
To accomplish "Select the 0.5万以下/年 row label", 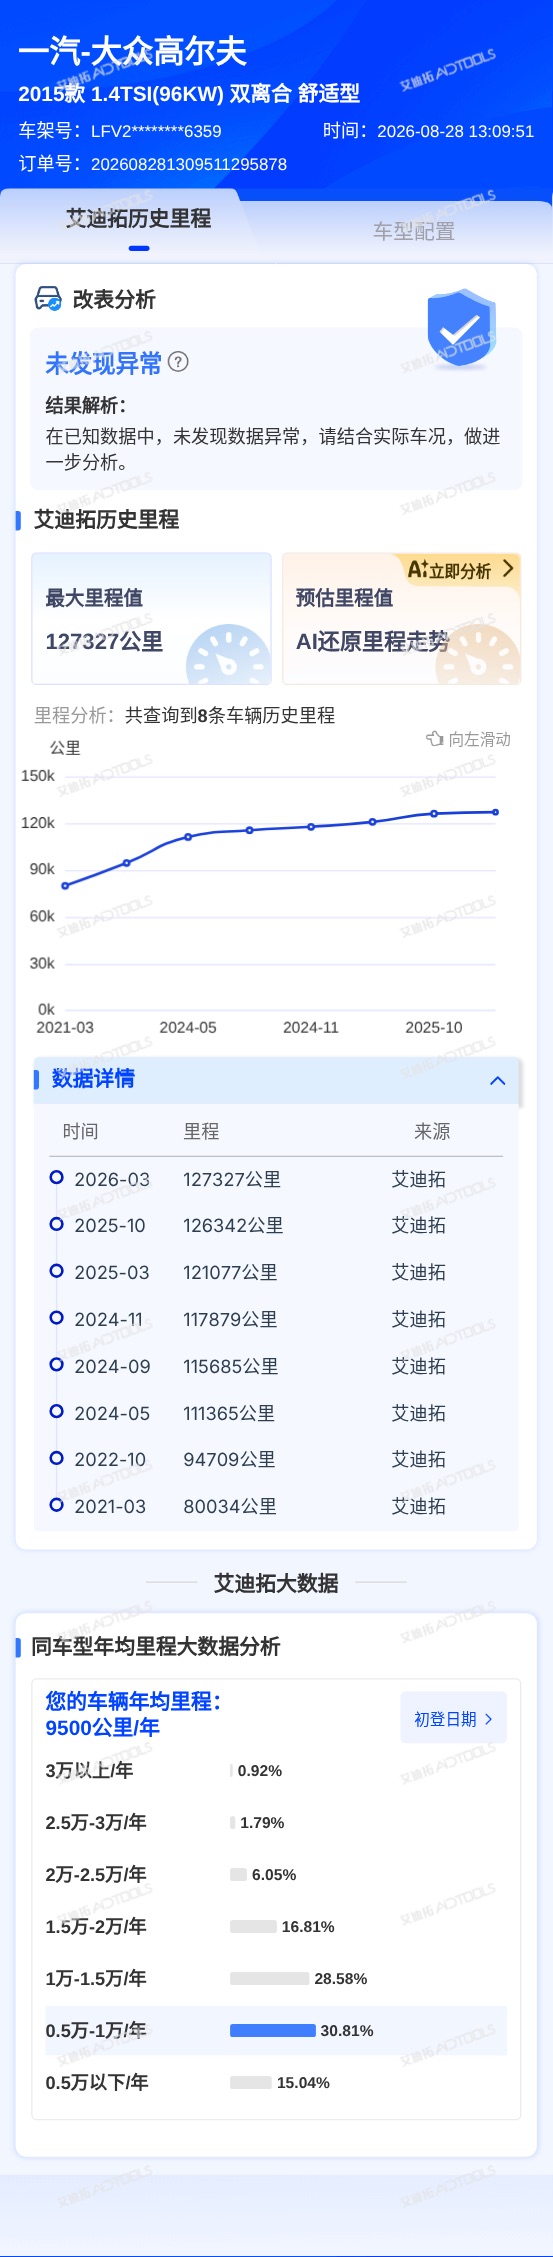I will tap(97, 2082).
